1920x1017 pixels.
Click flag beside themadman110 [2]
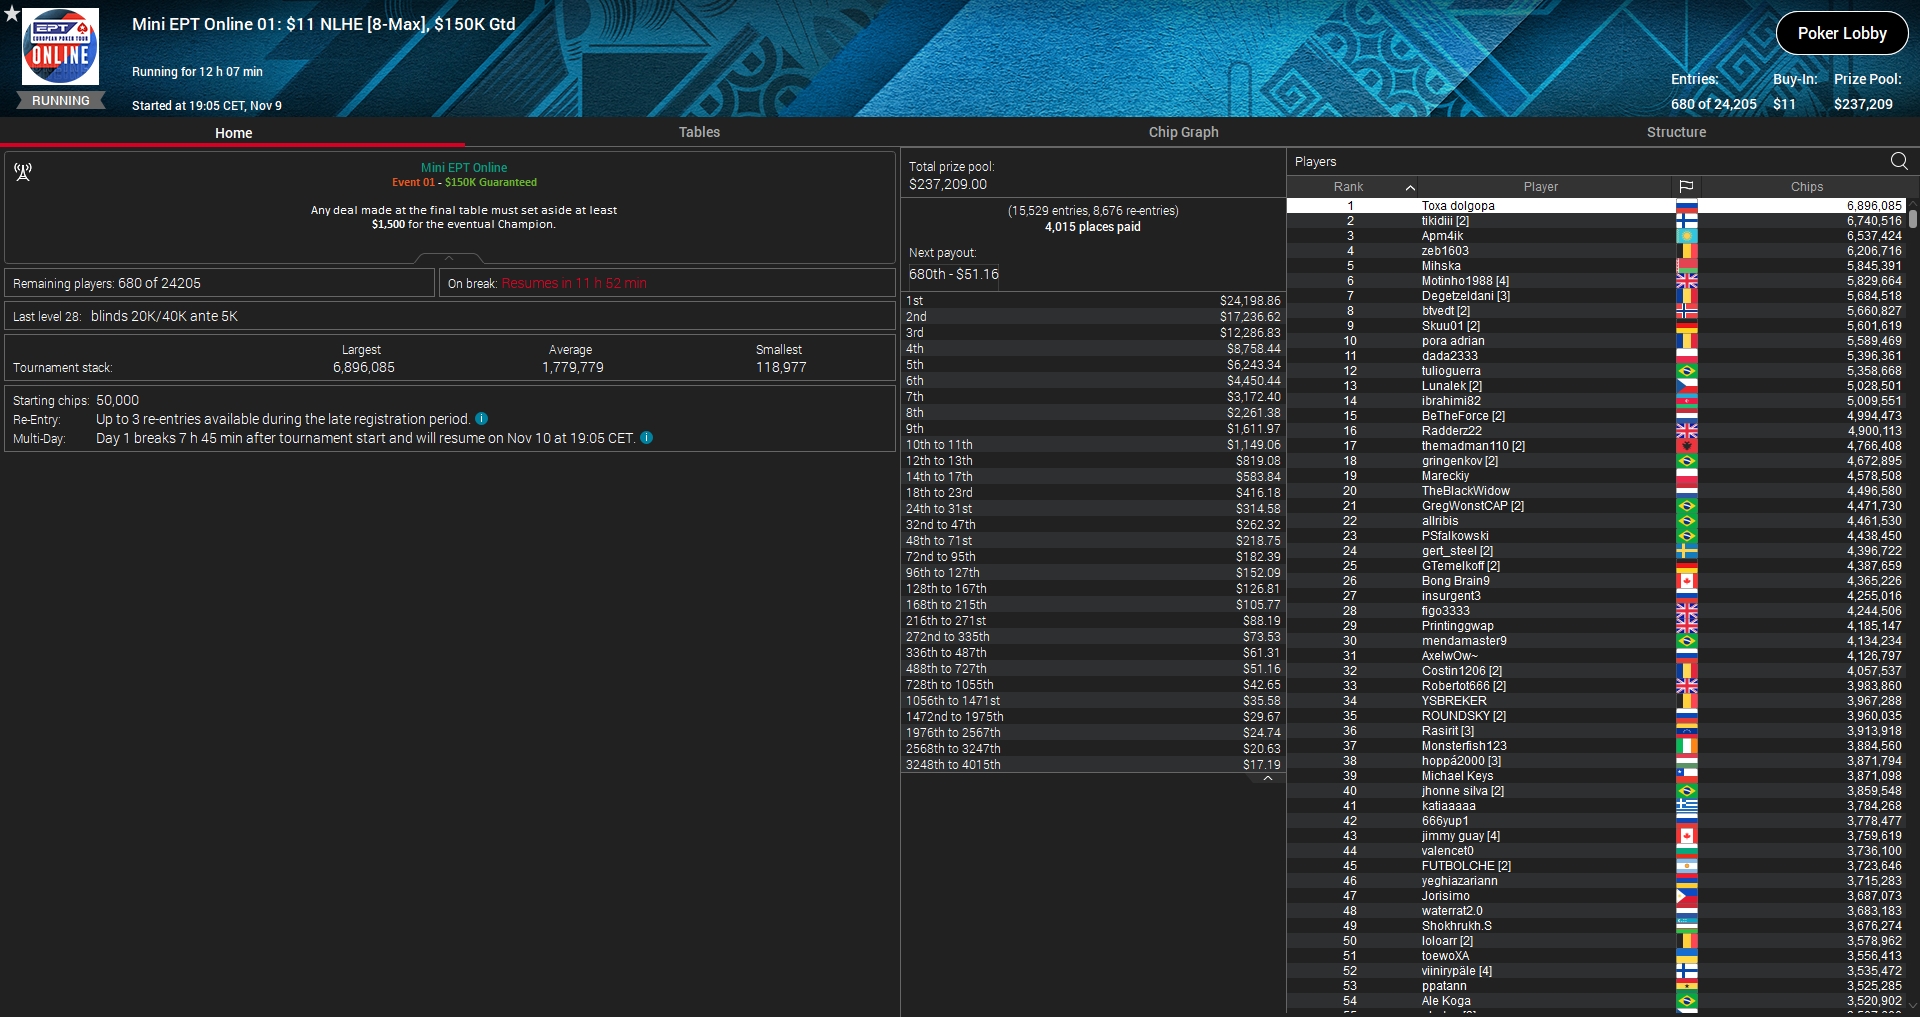1687,446
